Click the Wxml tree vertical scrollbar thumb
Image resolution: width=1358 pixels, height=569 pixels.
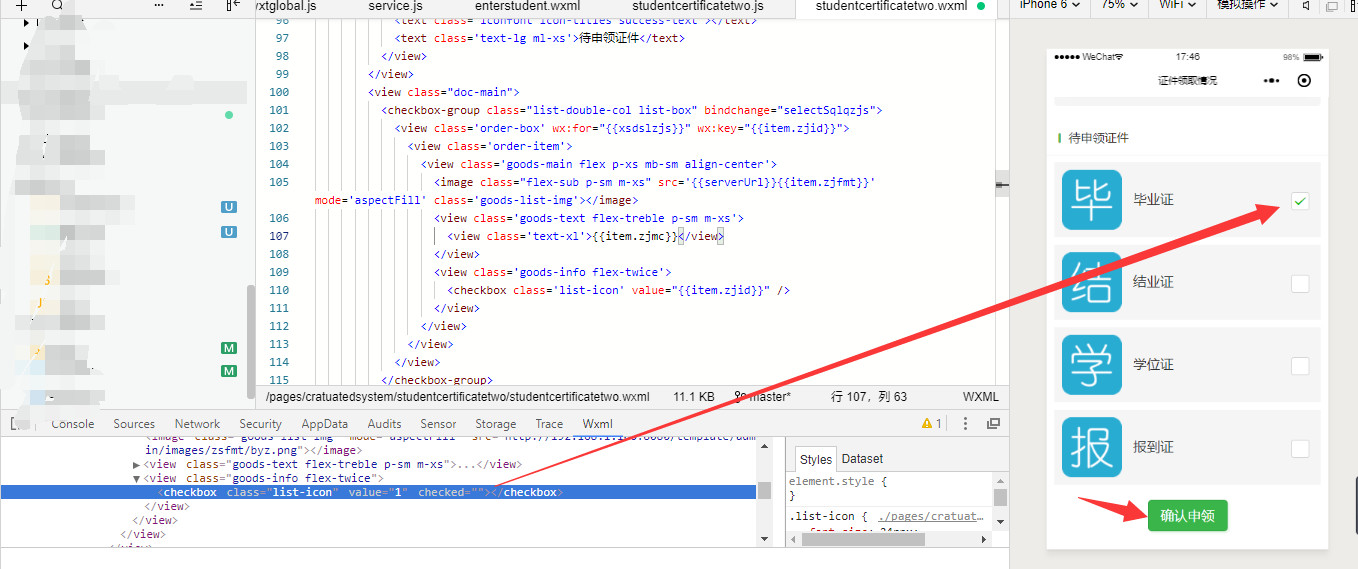click(x=764, y=490)
